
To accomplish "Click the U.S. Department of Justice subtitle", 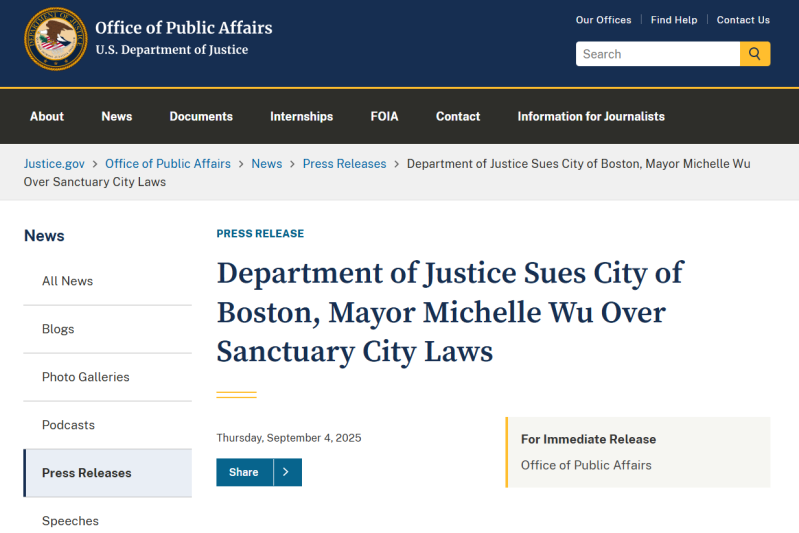I will pyautogui.click(x=172, y=49).
